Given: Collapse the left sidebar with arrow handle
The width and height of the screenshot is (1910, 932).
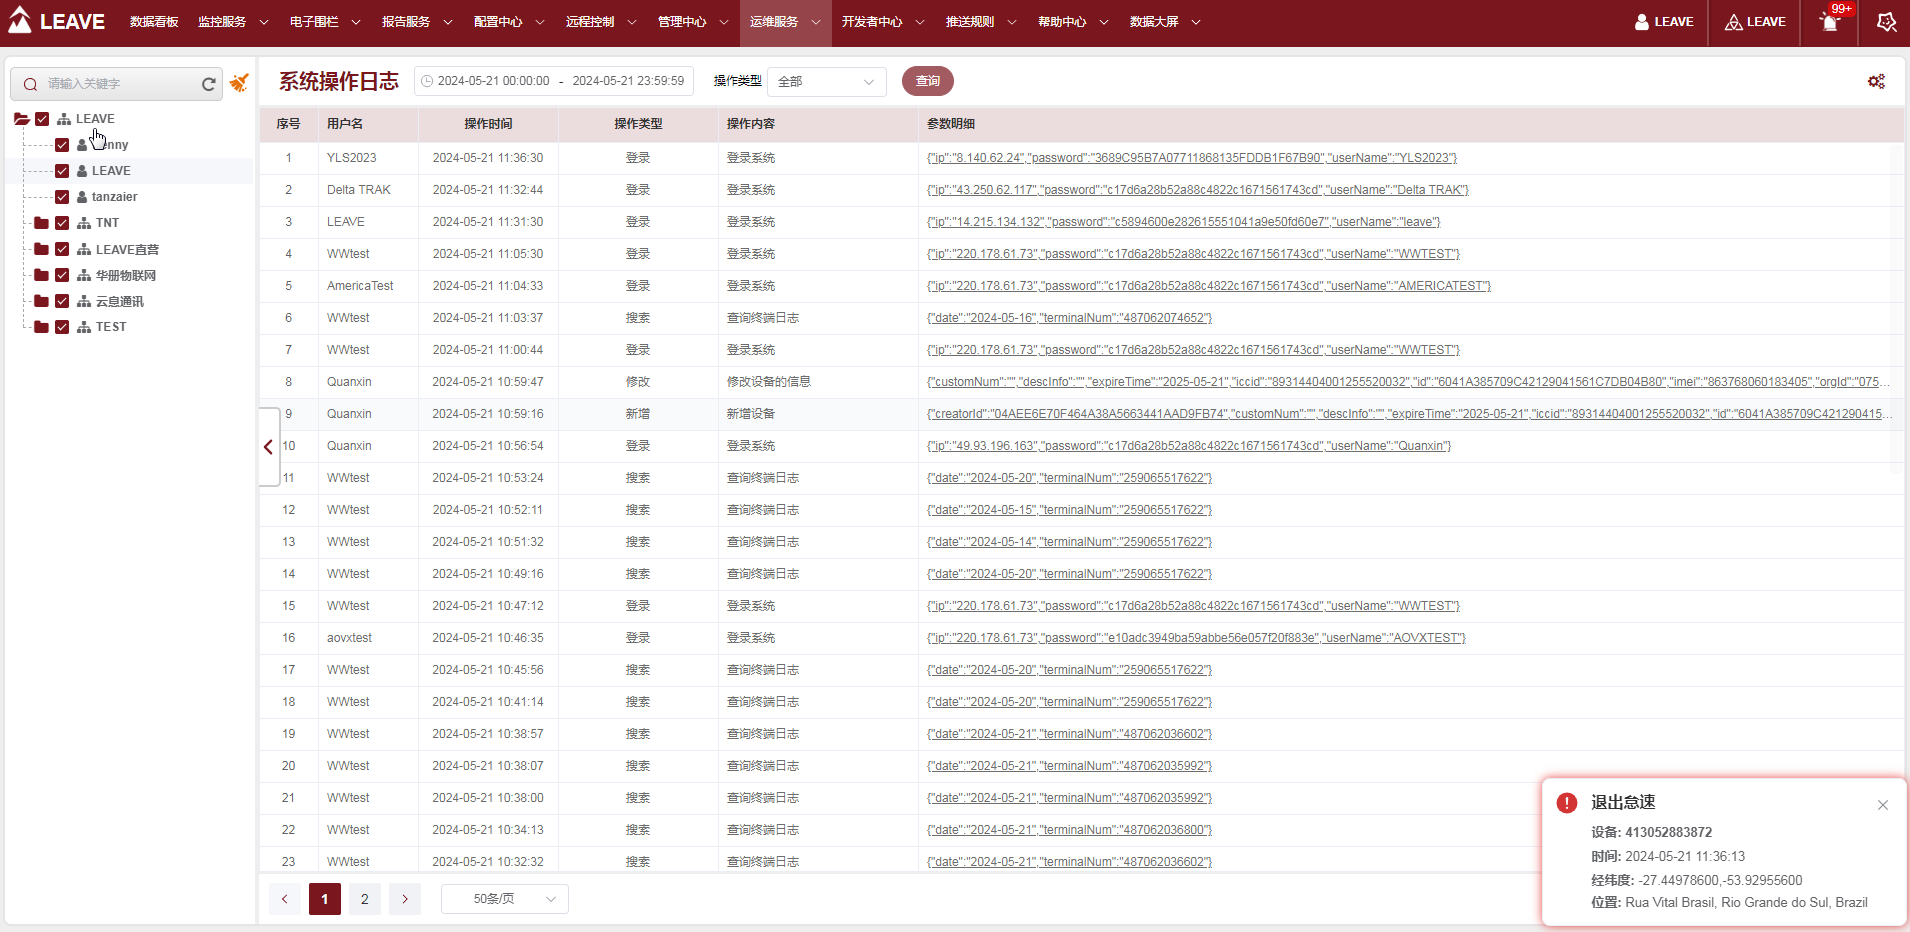Looking at the screenshot, I should (268, 447).
